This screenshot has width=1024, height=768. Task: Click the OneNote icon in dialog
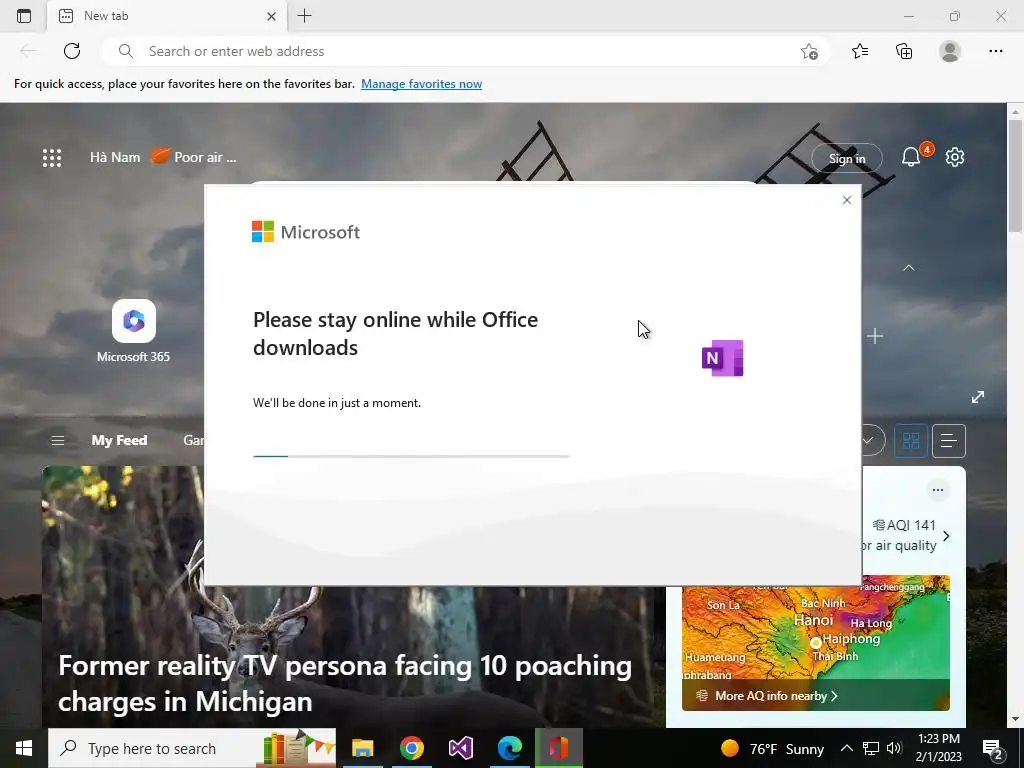pyautogui.click(x=722, y=358)
